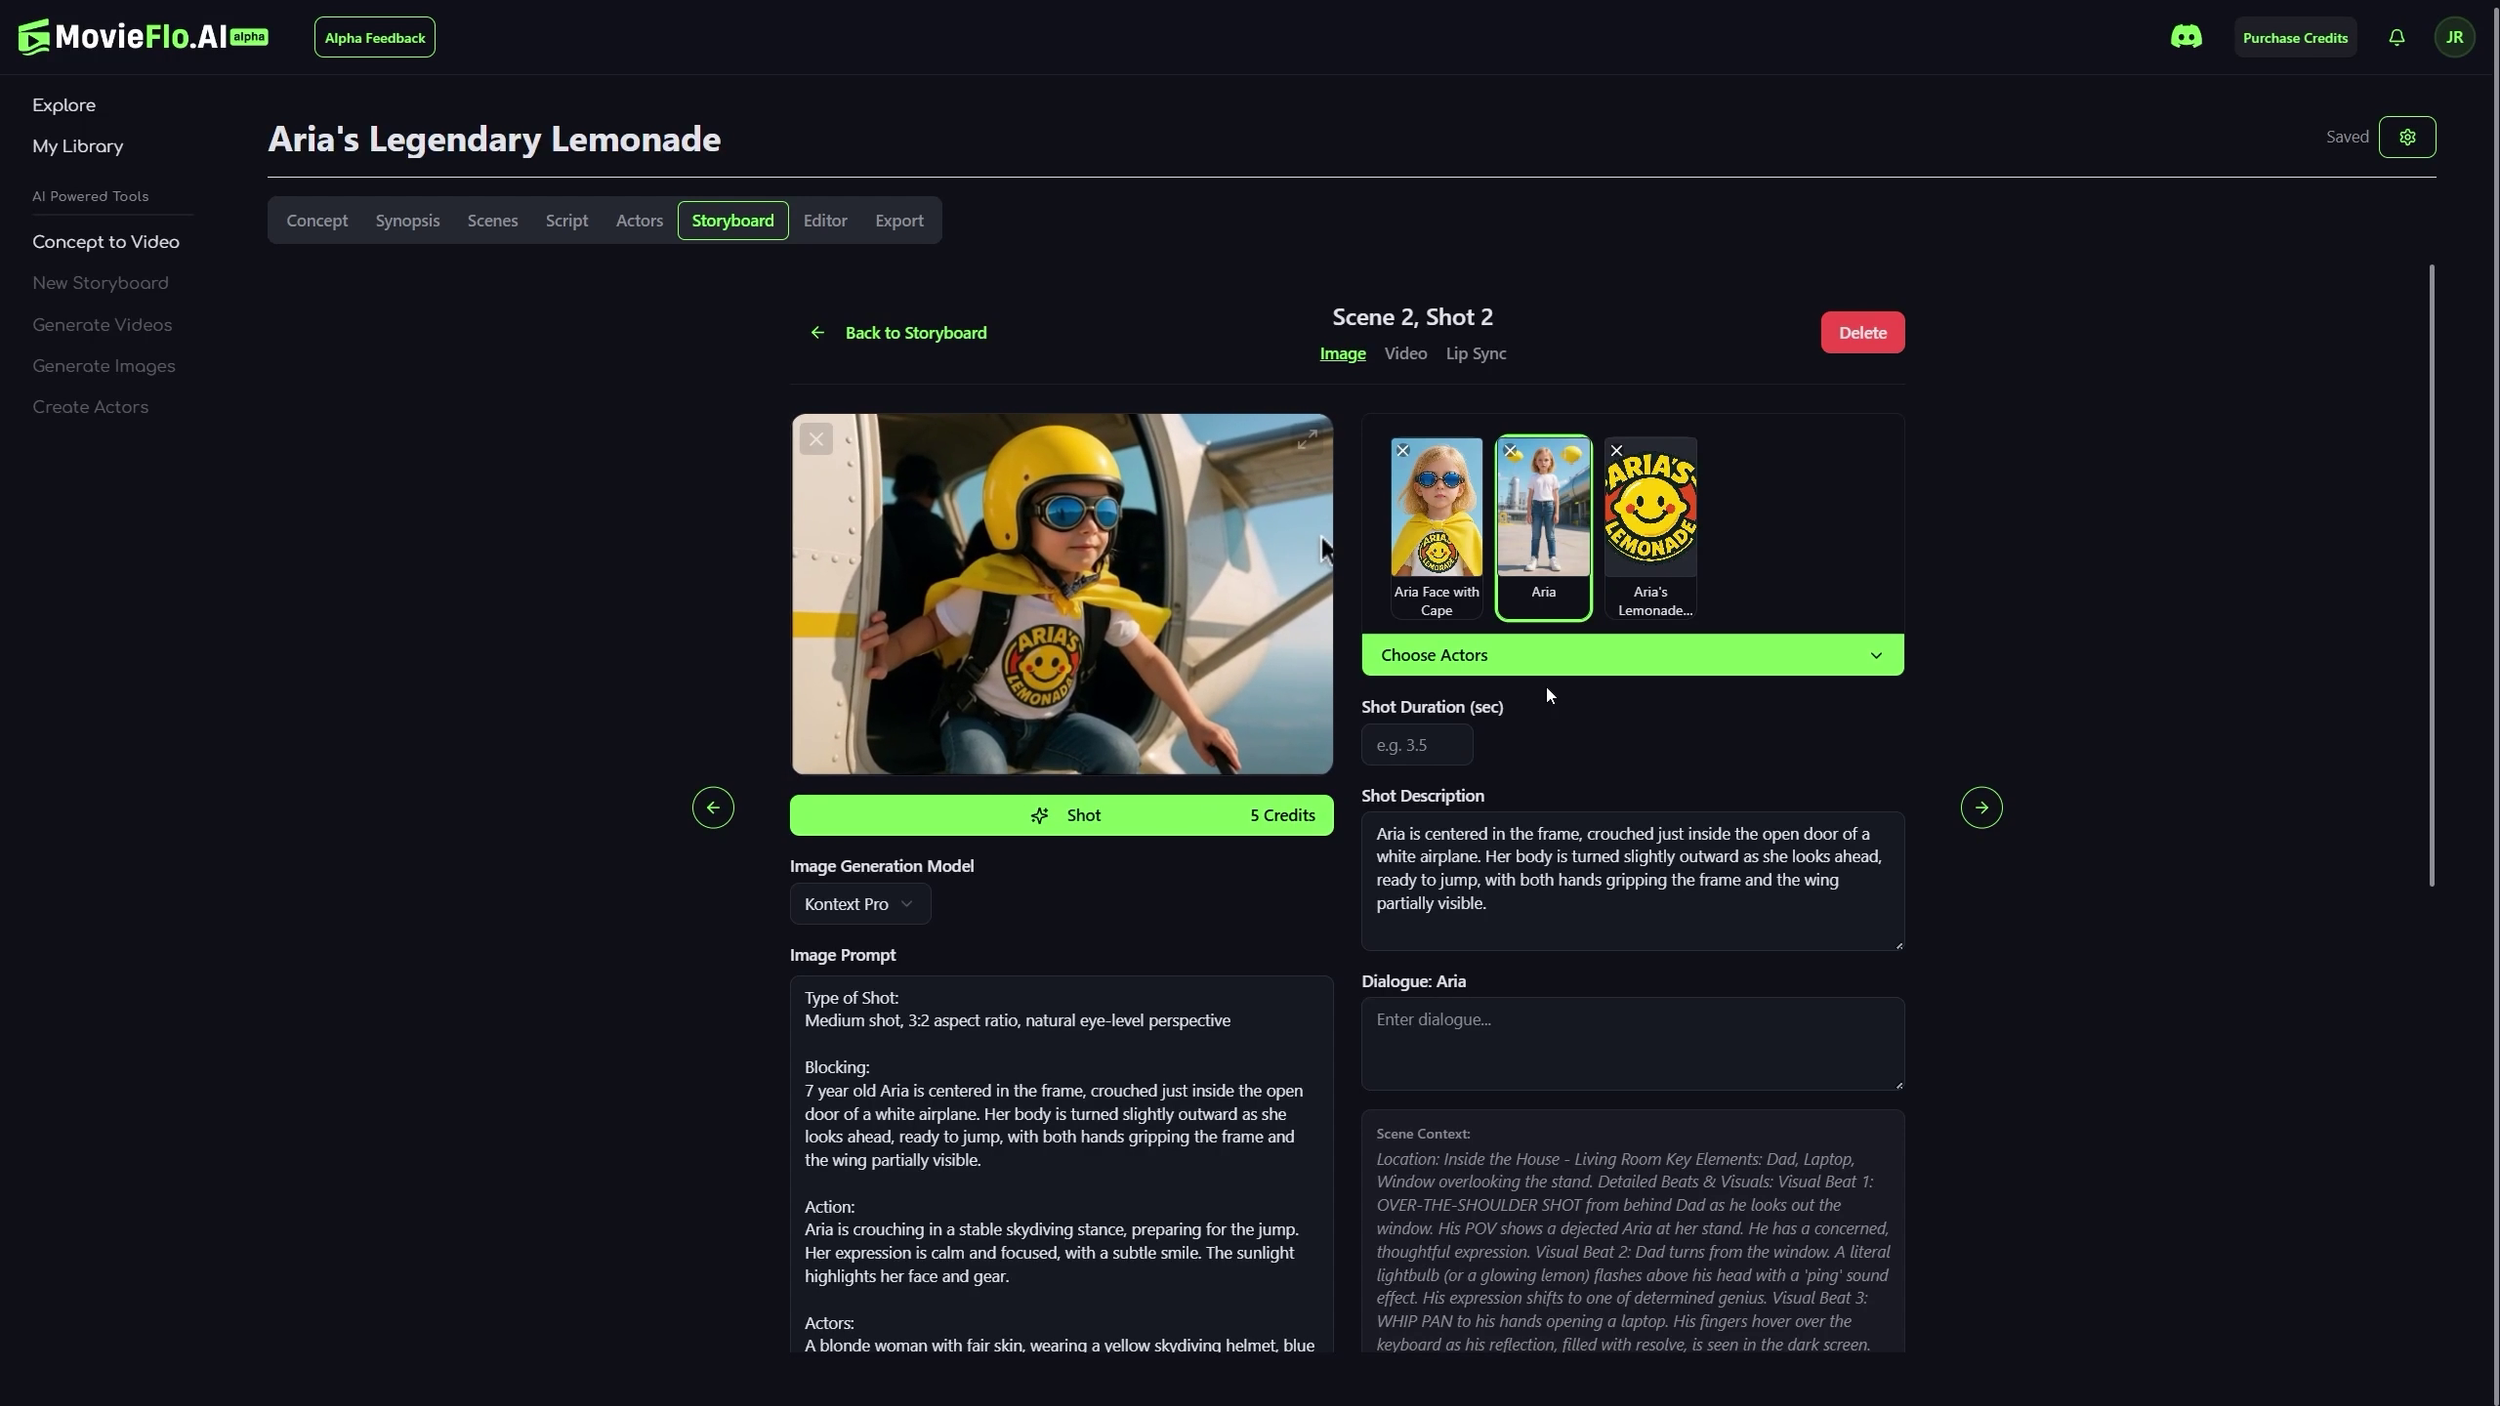
Task: Click the Shot Duration input field
Action: click(1416, 745)
